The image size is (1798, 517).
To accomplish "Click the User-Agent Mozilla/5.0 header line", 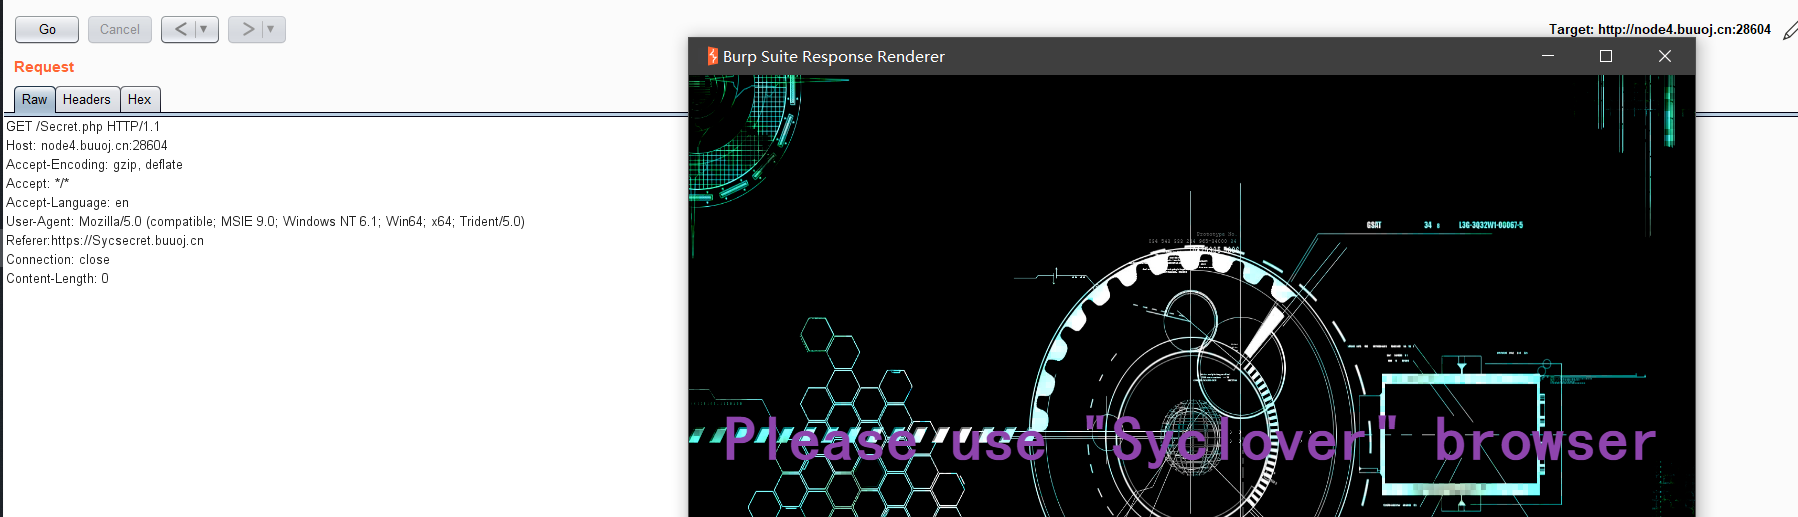I will click(265, 222).
